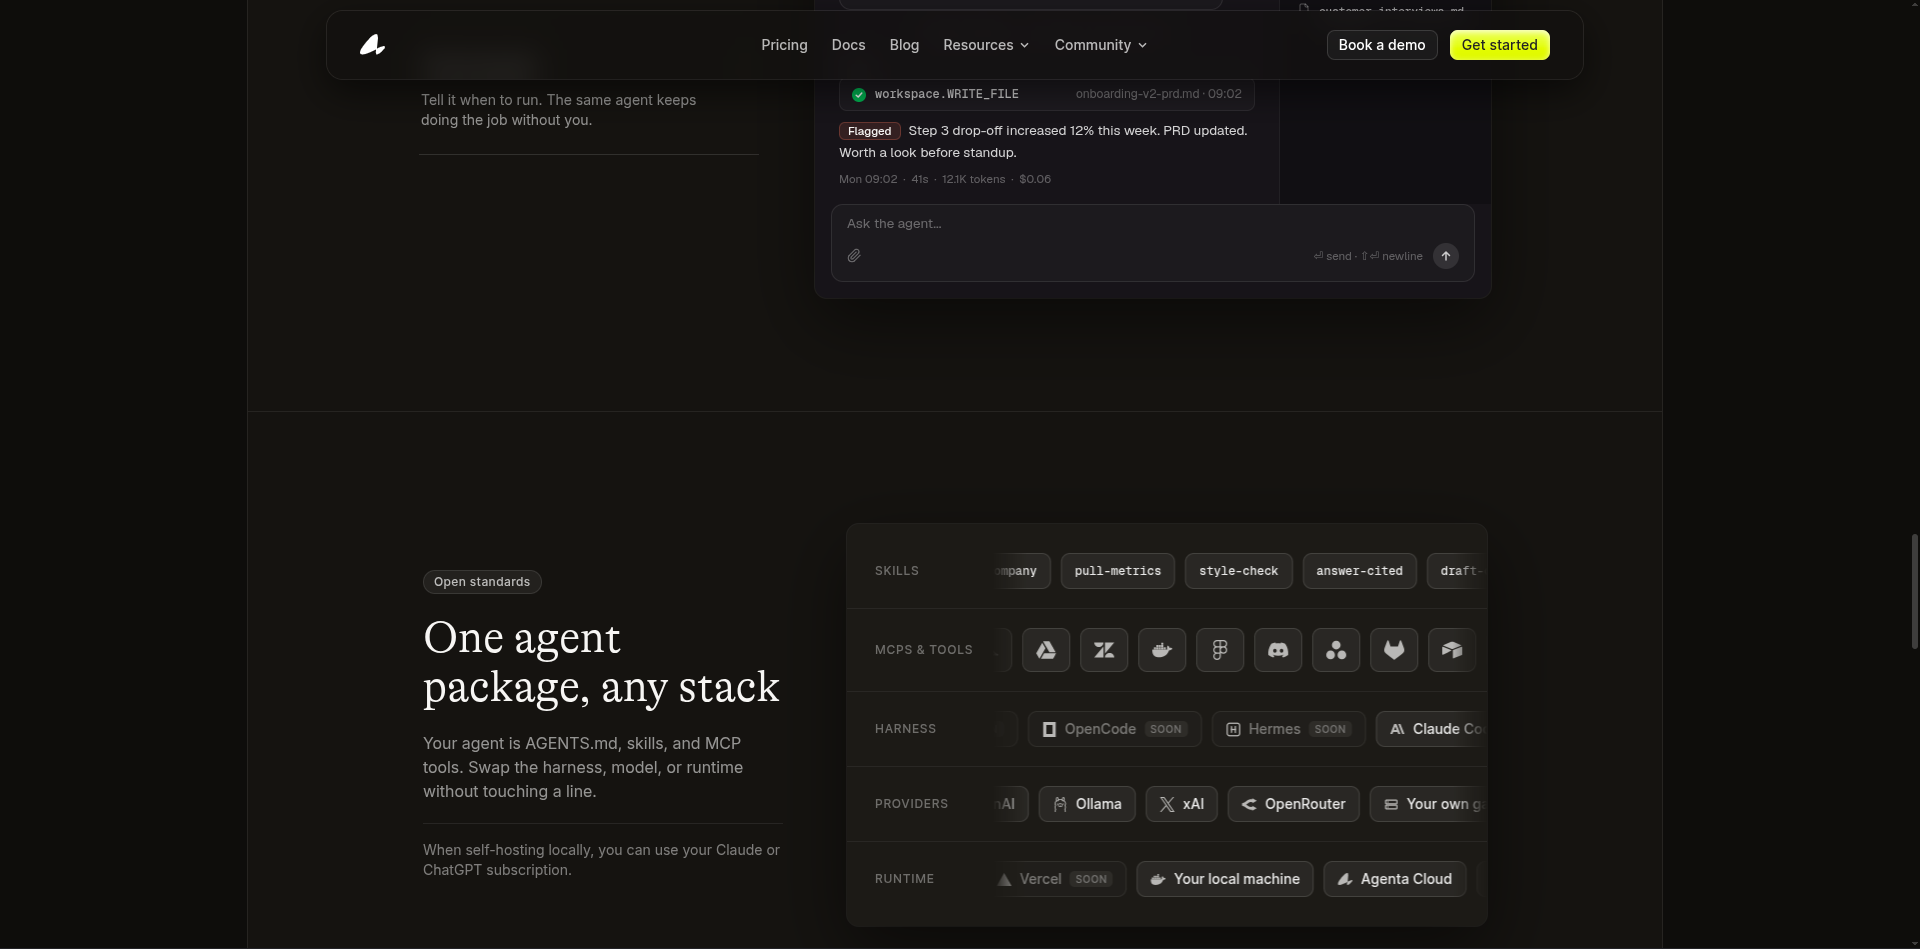Select the style-check skill chip
This screenshot has width=1920, height=949.
[1239, 571]
